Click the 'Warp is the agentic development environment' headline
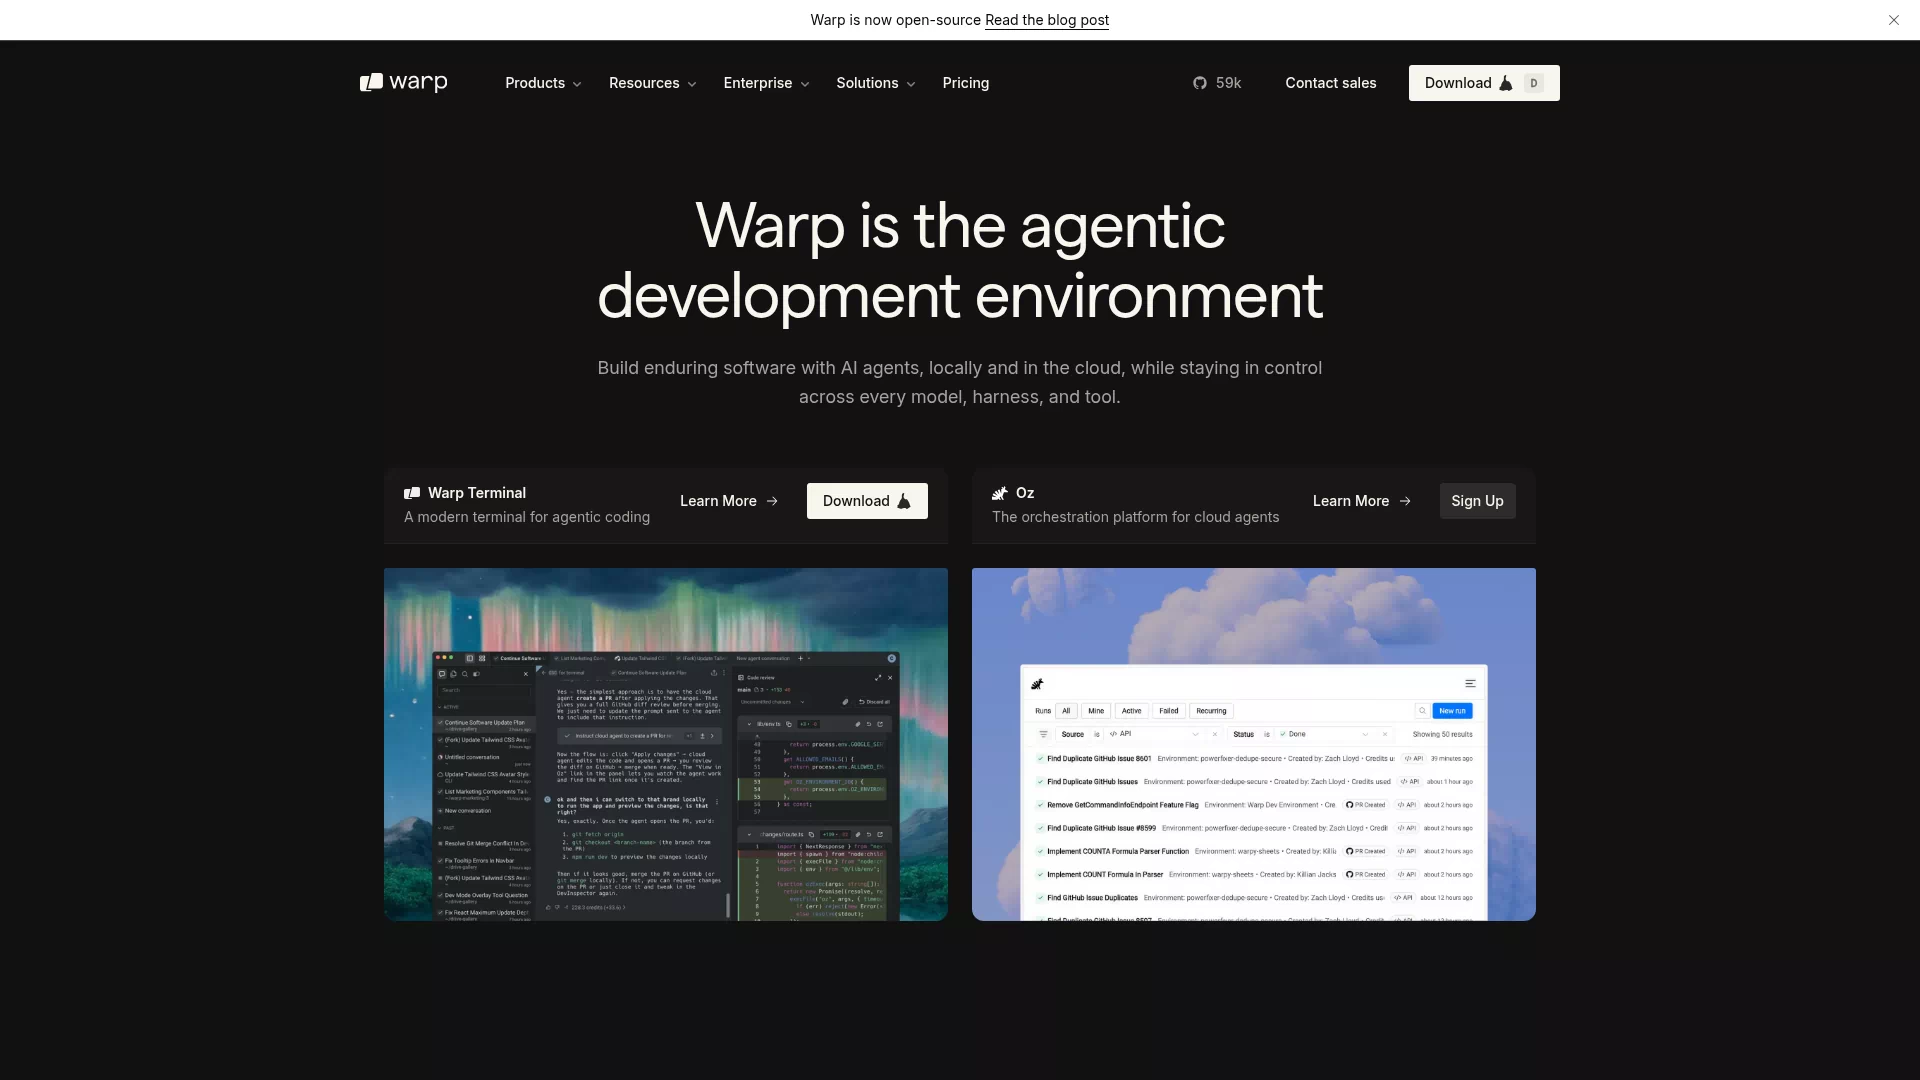 point(960,260)
